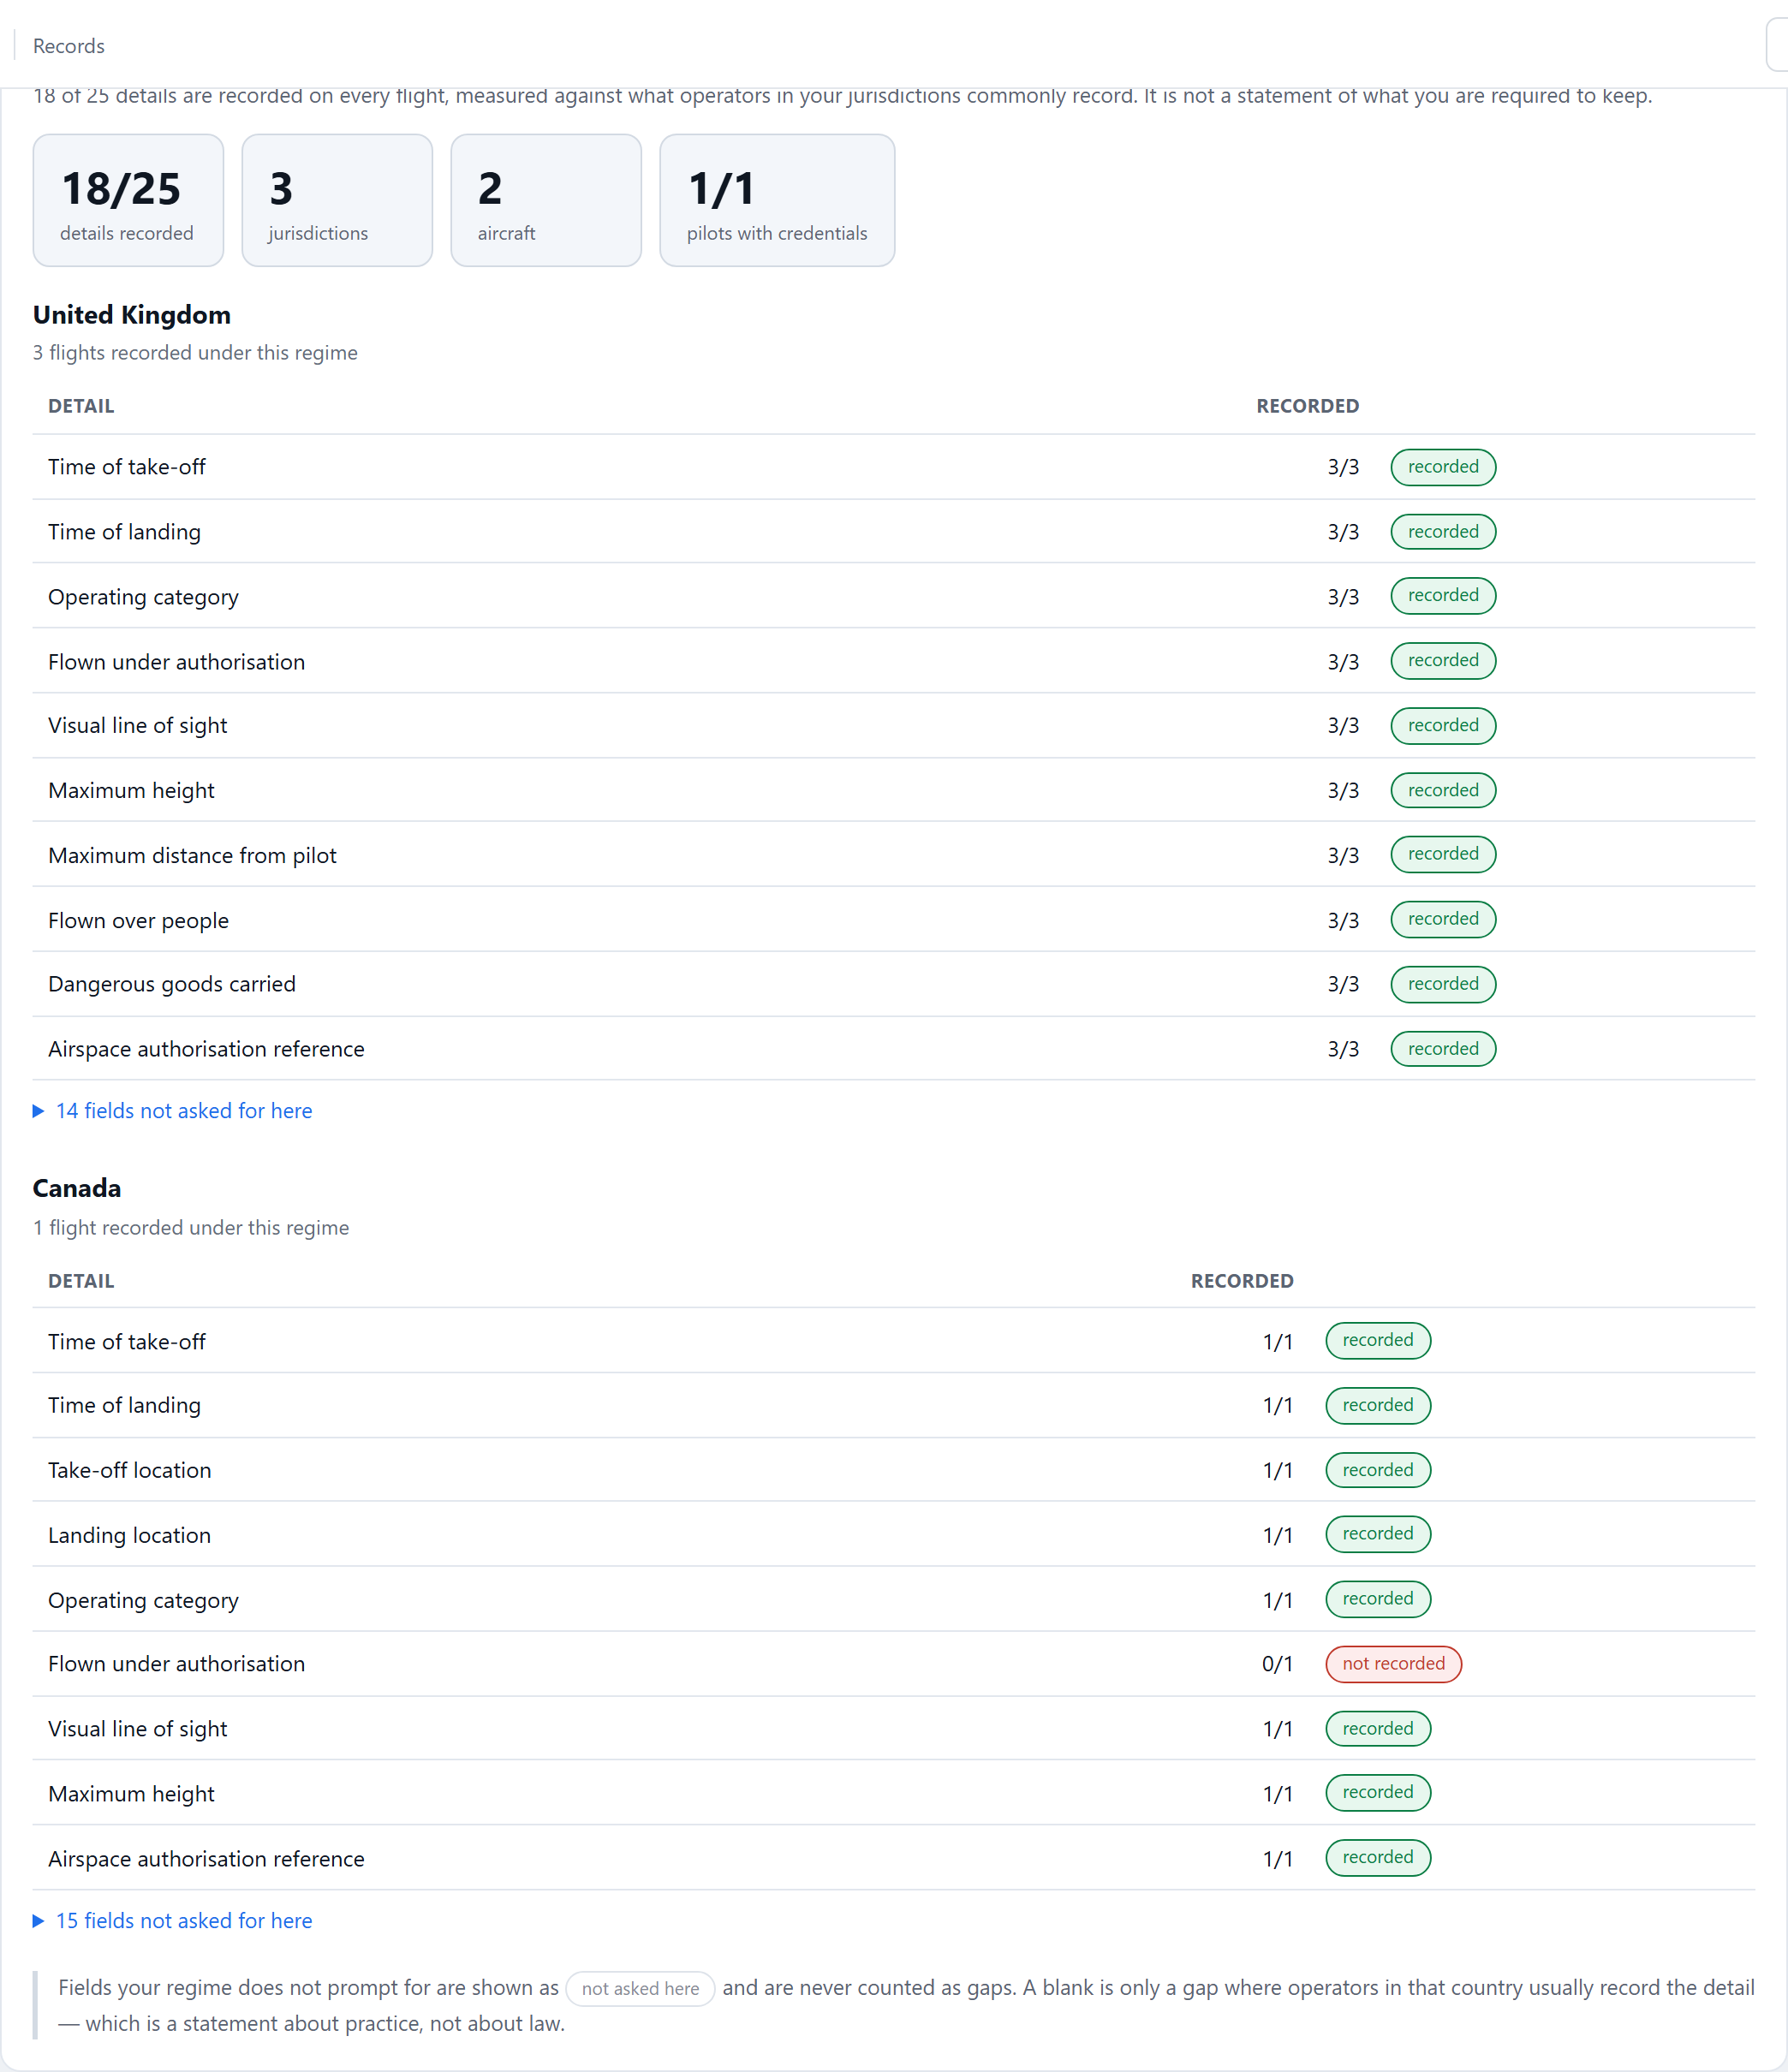
Task: Click the recorded badge for Dangerous goods carried
Action: coord(1443,985)
